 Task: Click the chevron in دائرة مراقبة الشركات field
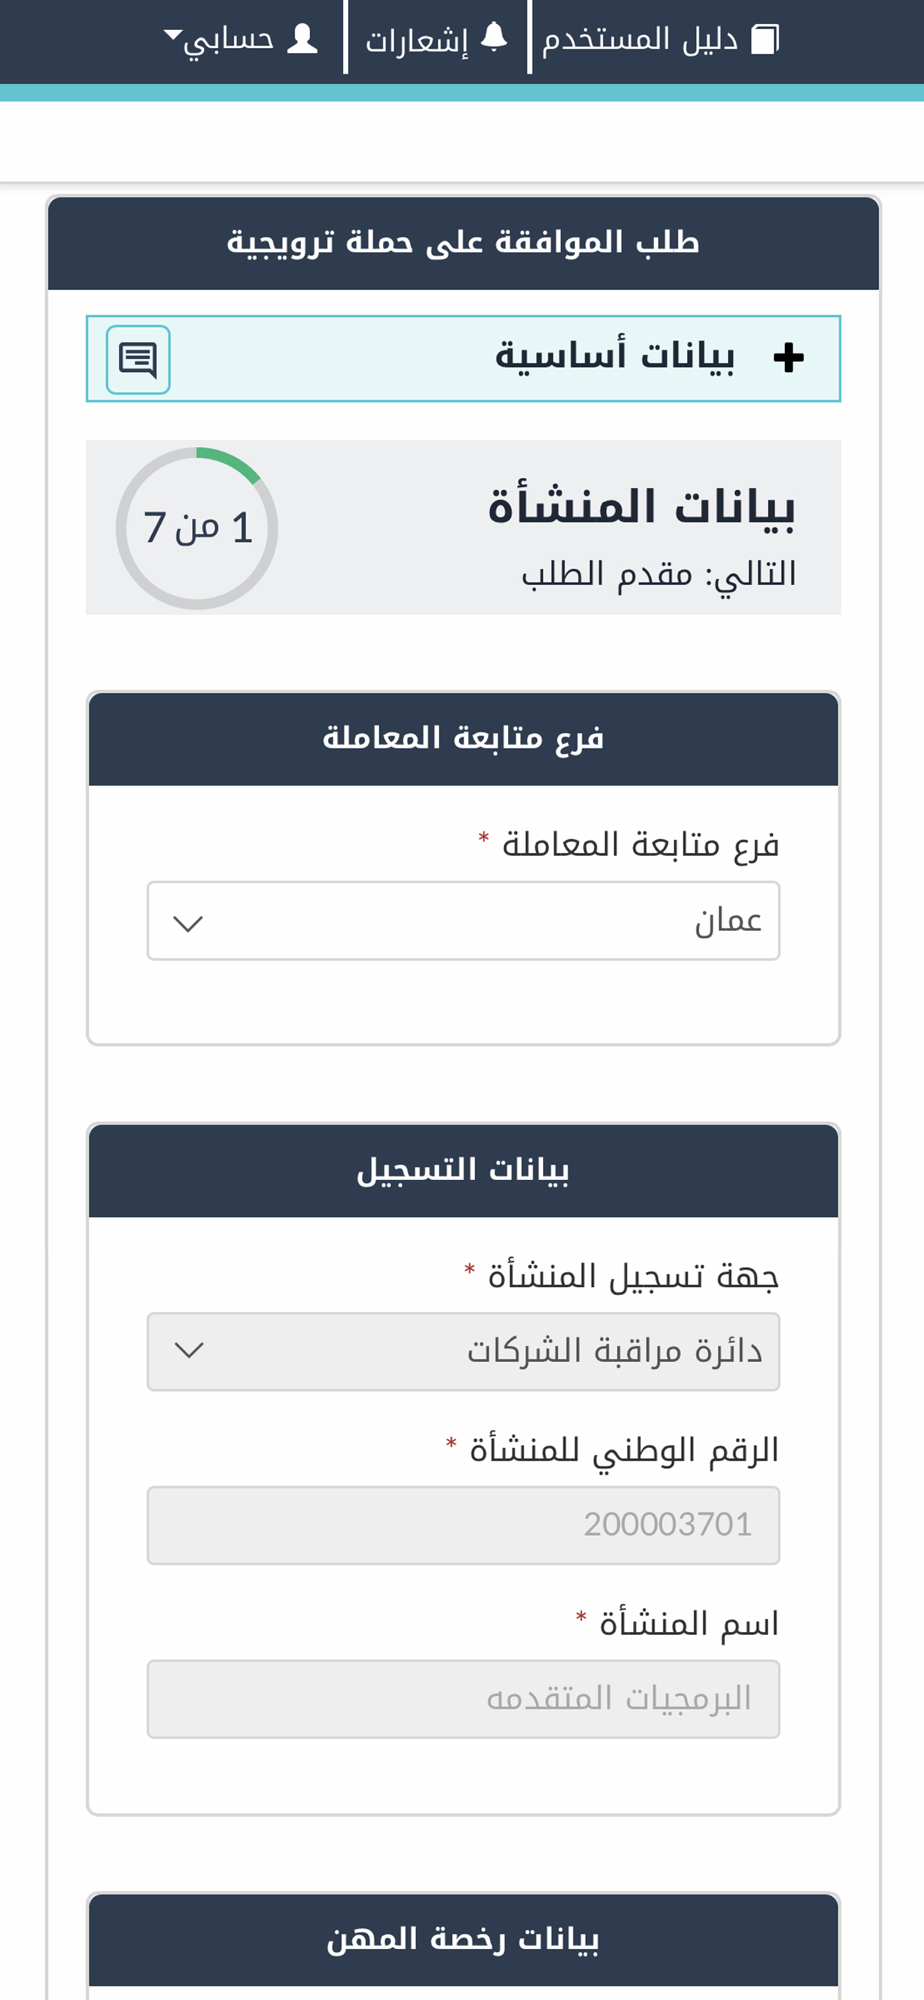click(189, 1350)
